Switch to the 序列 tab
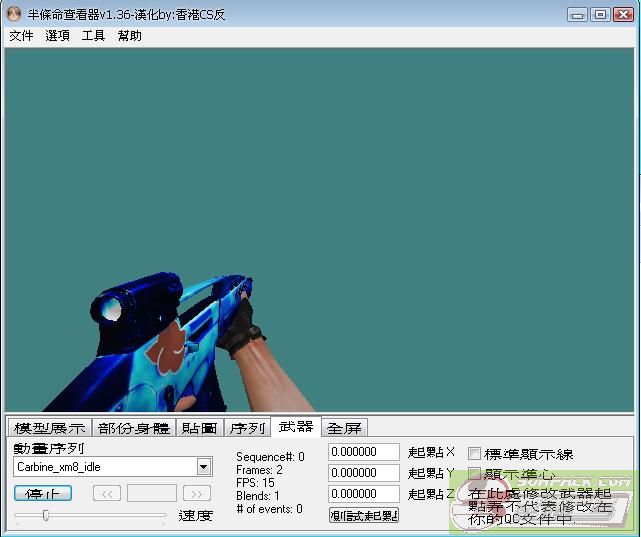 point(247,428)
